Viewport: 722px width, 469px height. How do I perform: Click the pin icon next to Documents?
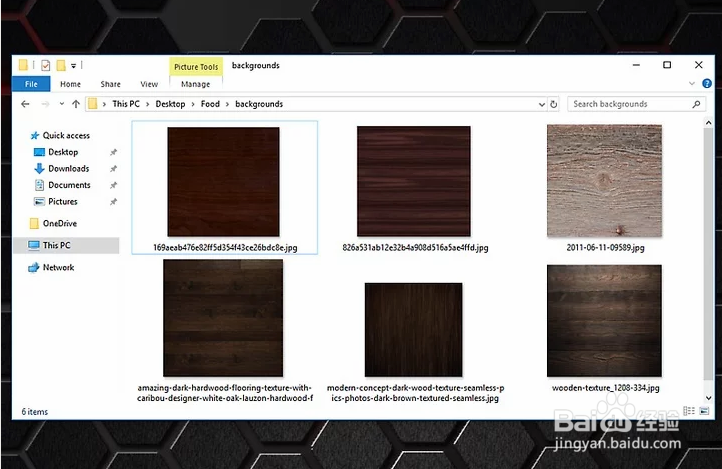[x=113, y=185]
